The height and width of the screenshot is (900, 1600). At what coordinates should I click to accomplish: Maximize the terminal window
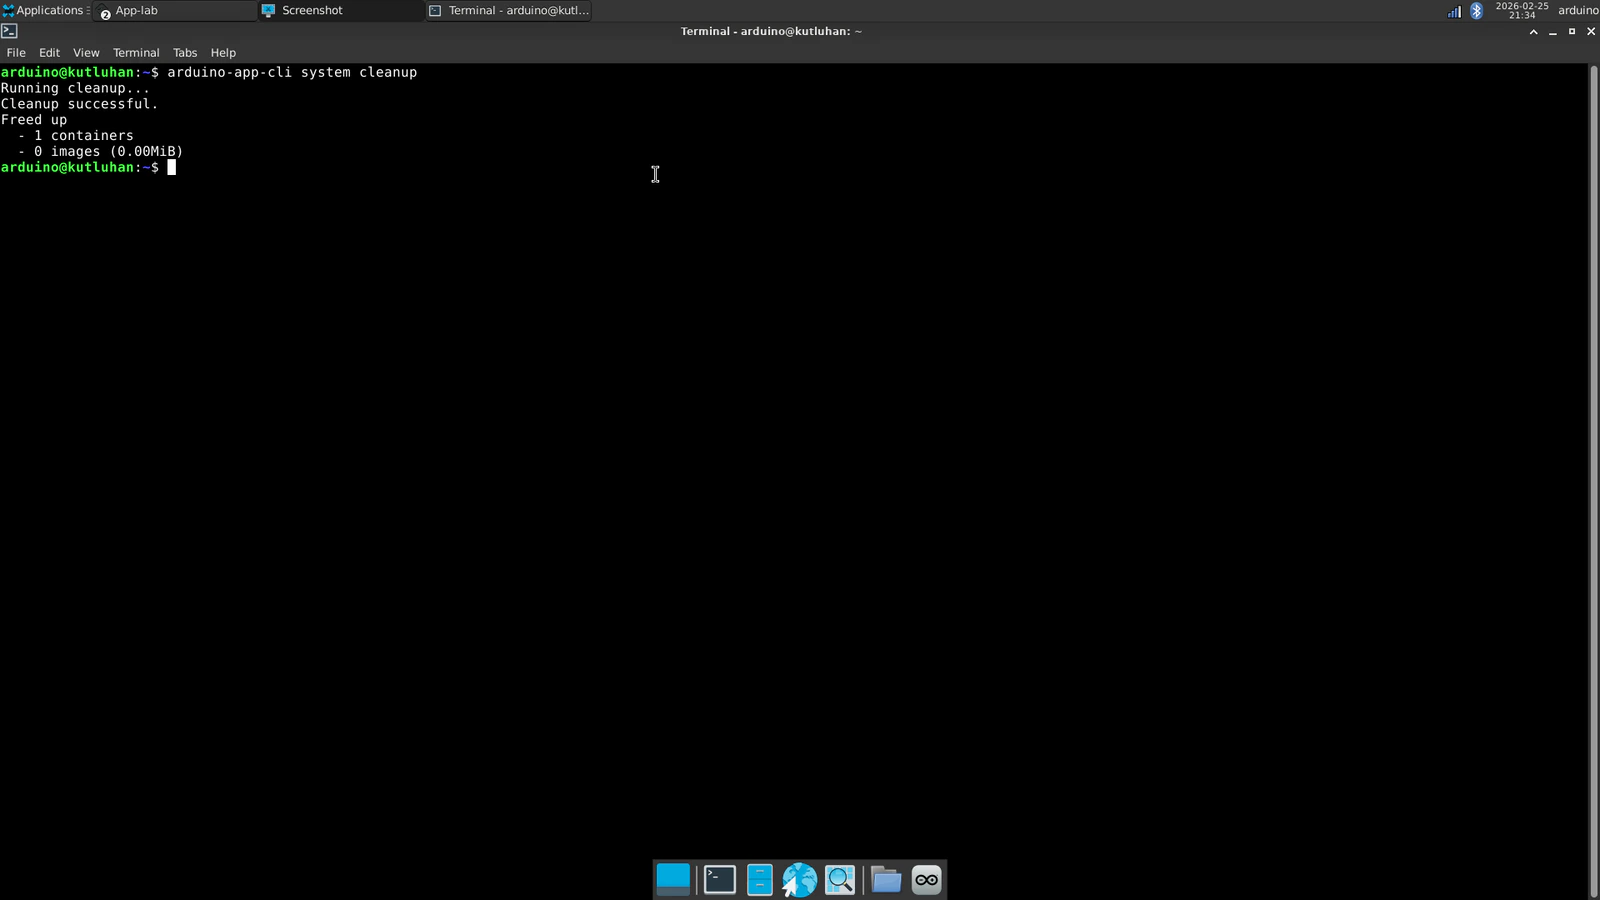pos(1572,32)
